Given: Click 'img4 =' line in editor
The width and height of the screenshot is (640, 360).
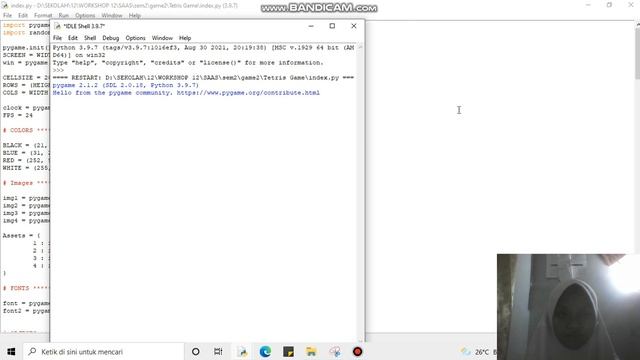Looking at the screenshot, I should pyautogui.click(x=25, y=220).
